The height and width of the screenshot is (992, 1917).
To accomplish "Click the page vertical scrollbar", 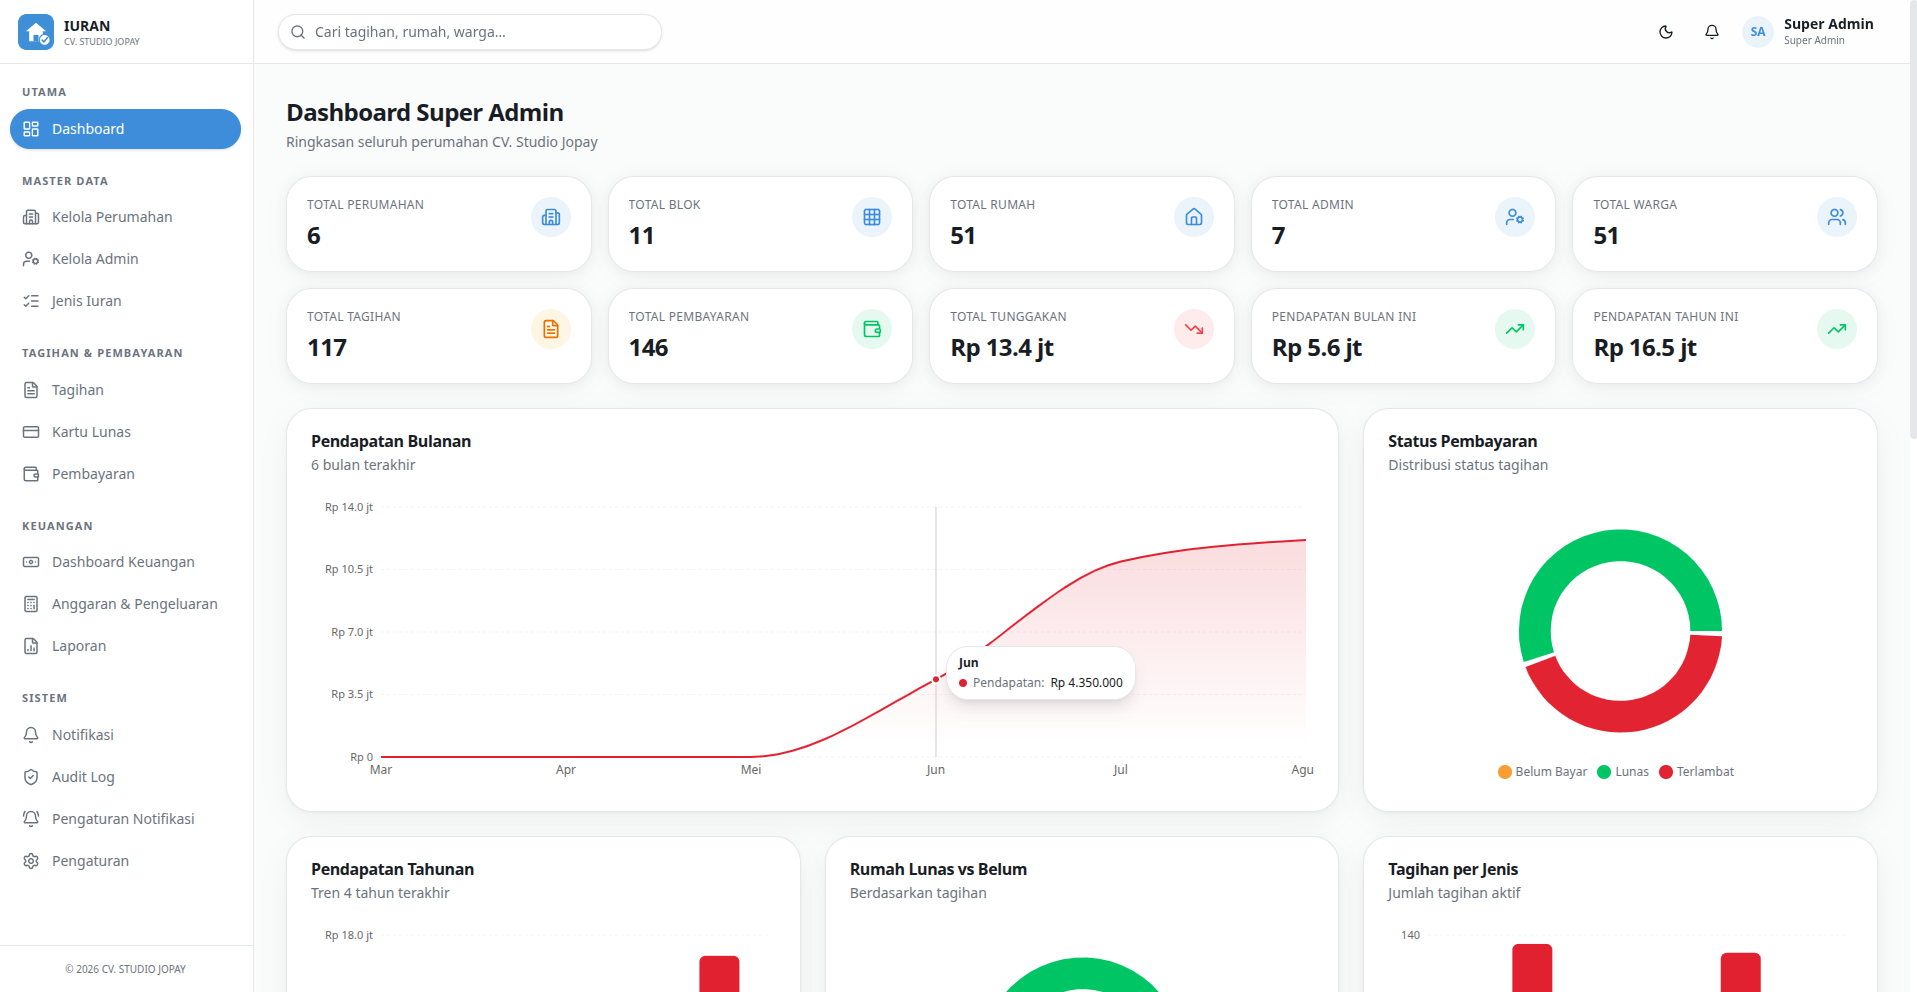I will tap(1912, 220).
